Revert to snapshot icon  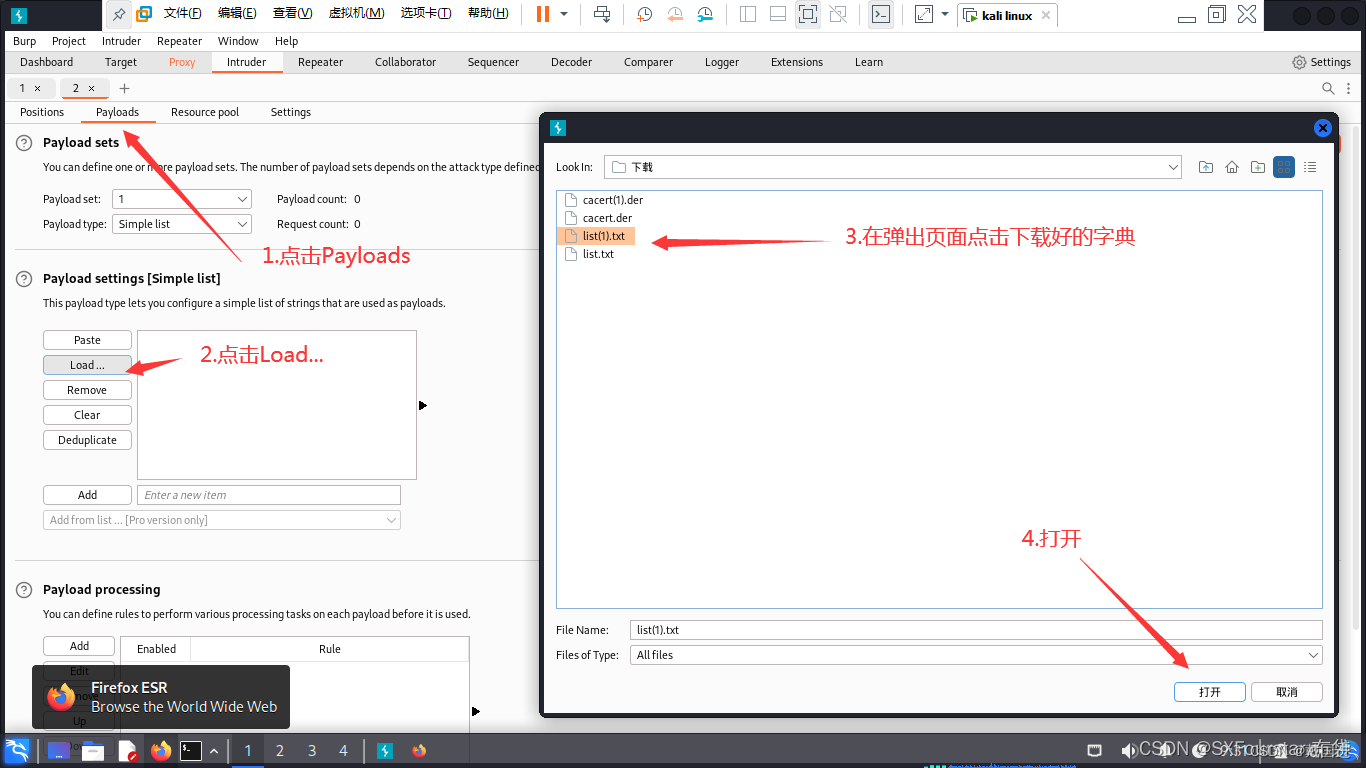(x=675, y=14)
